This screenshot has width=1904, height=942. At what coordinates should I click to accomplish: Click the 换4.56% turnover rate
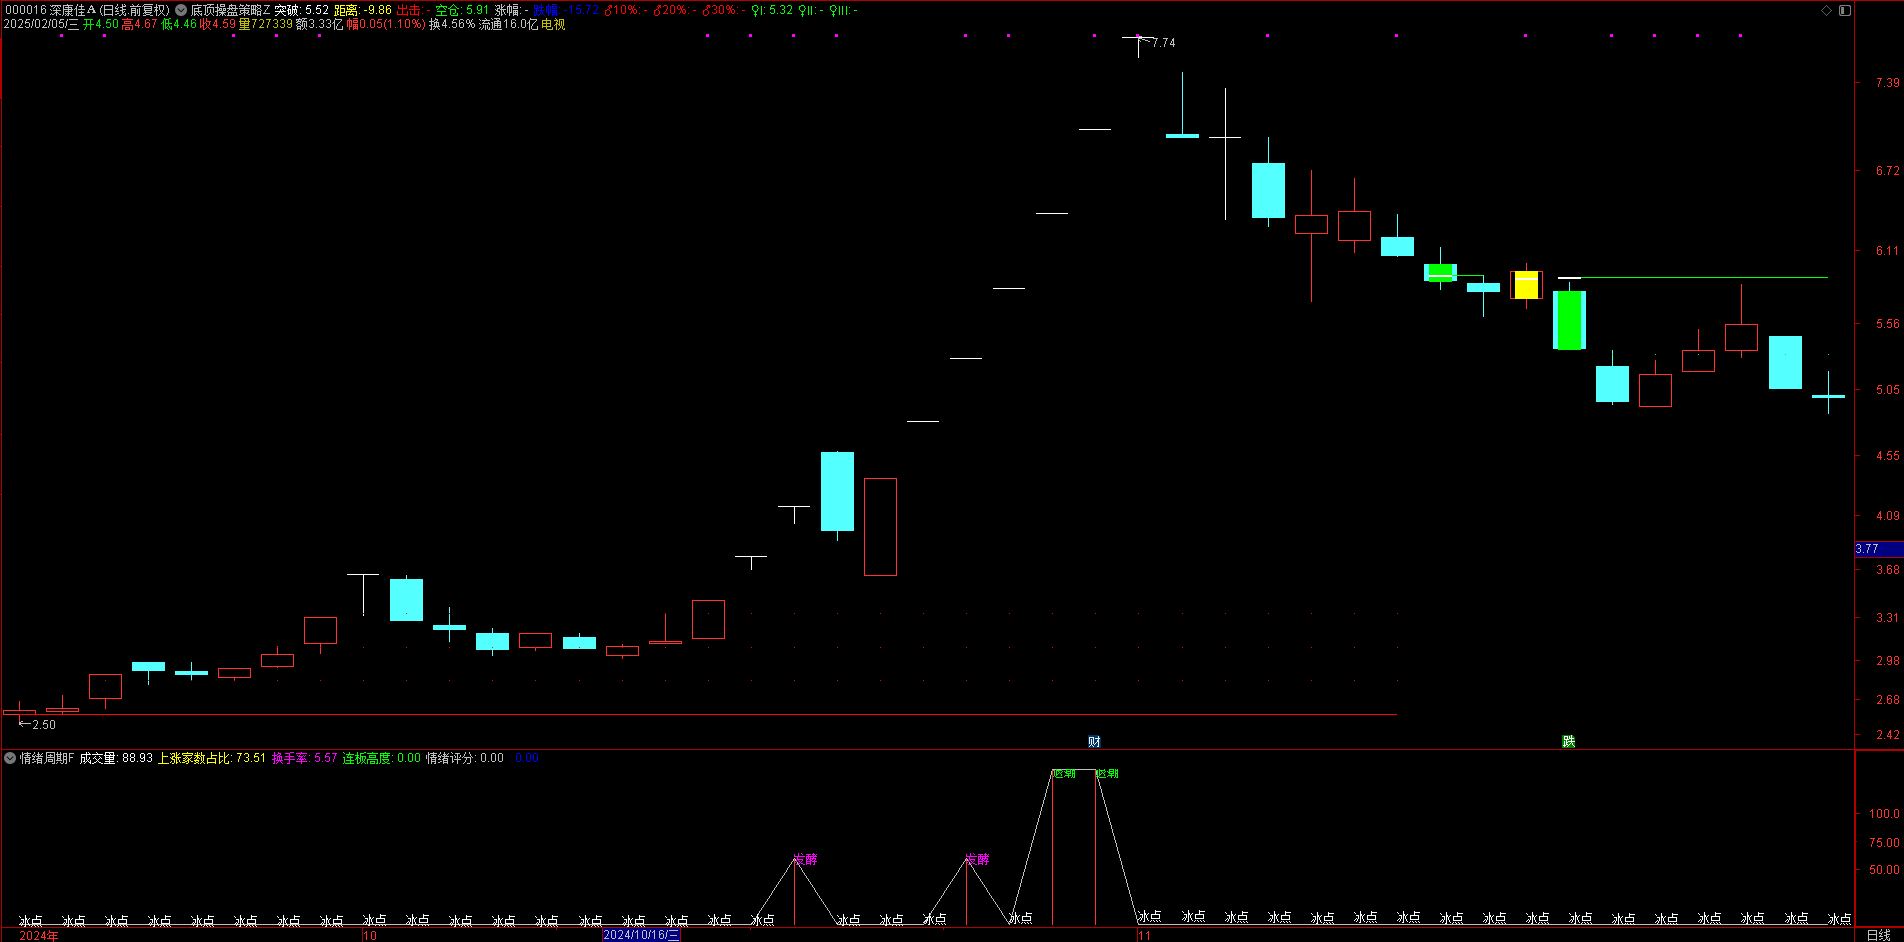coord(452,24)
